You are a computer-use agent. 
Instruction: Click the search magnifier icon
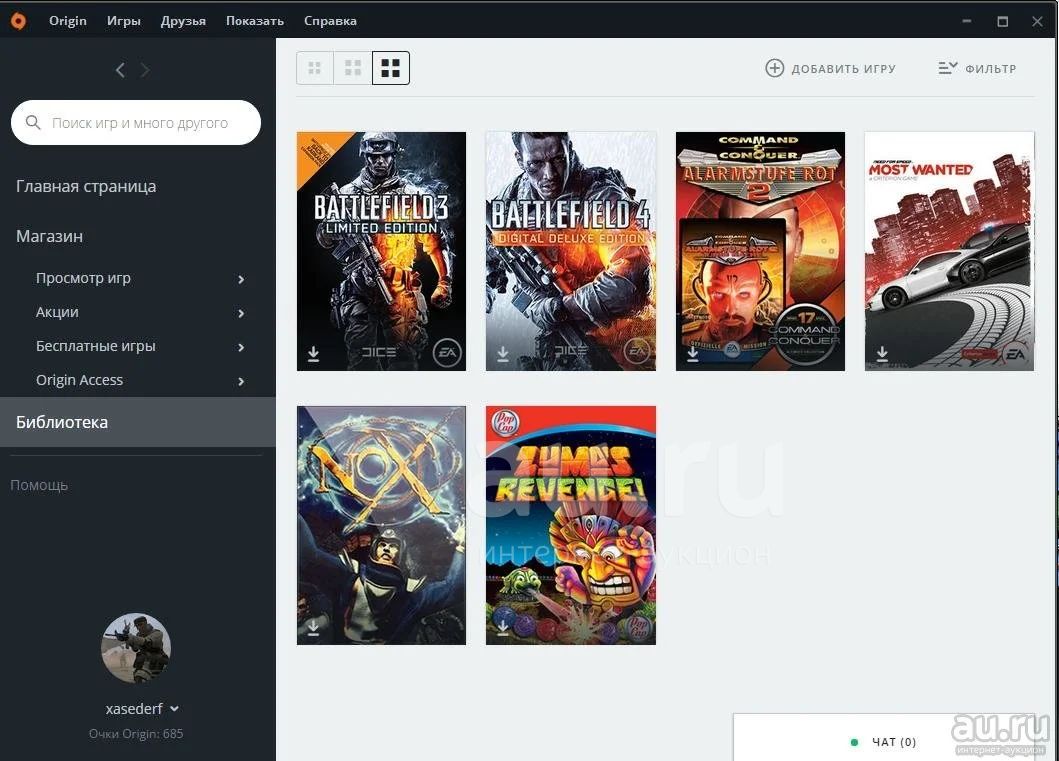tap(33, 122)
